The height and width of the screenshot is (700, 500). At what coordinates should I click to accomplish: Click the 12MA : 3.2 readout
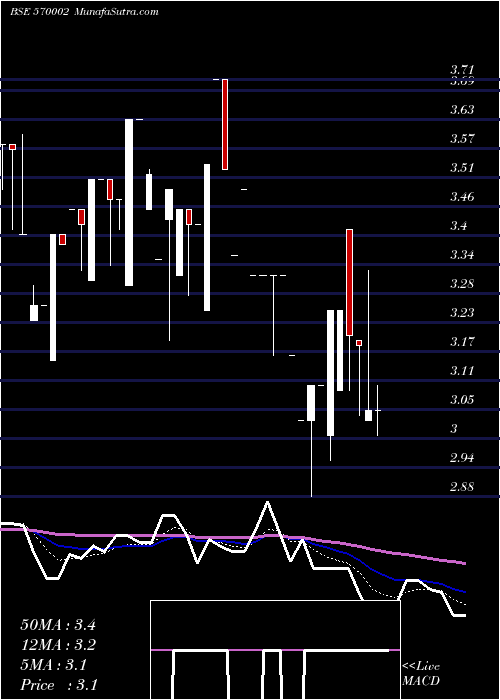(58, 645)
